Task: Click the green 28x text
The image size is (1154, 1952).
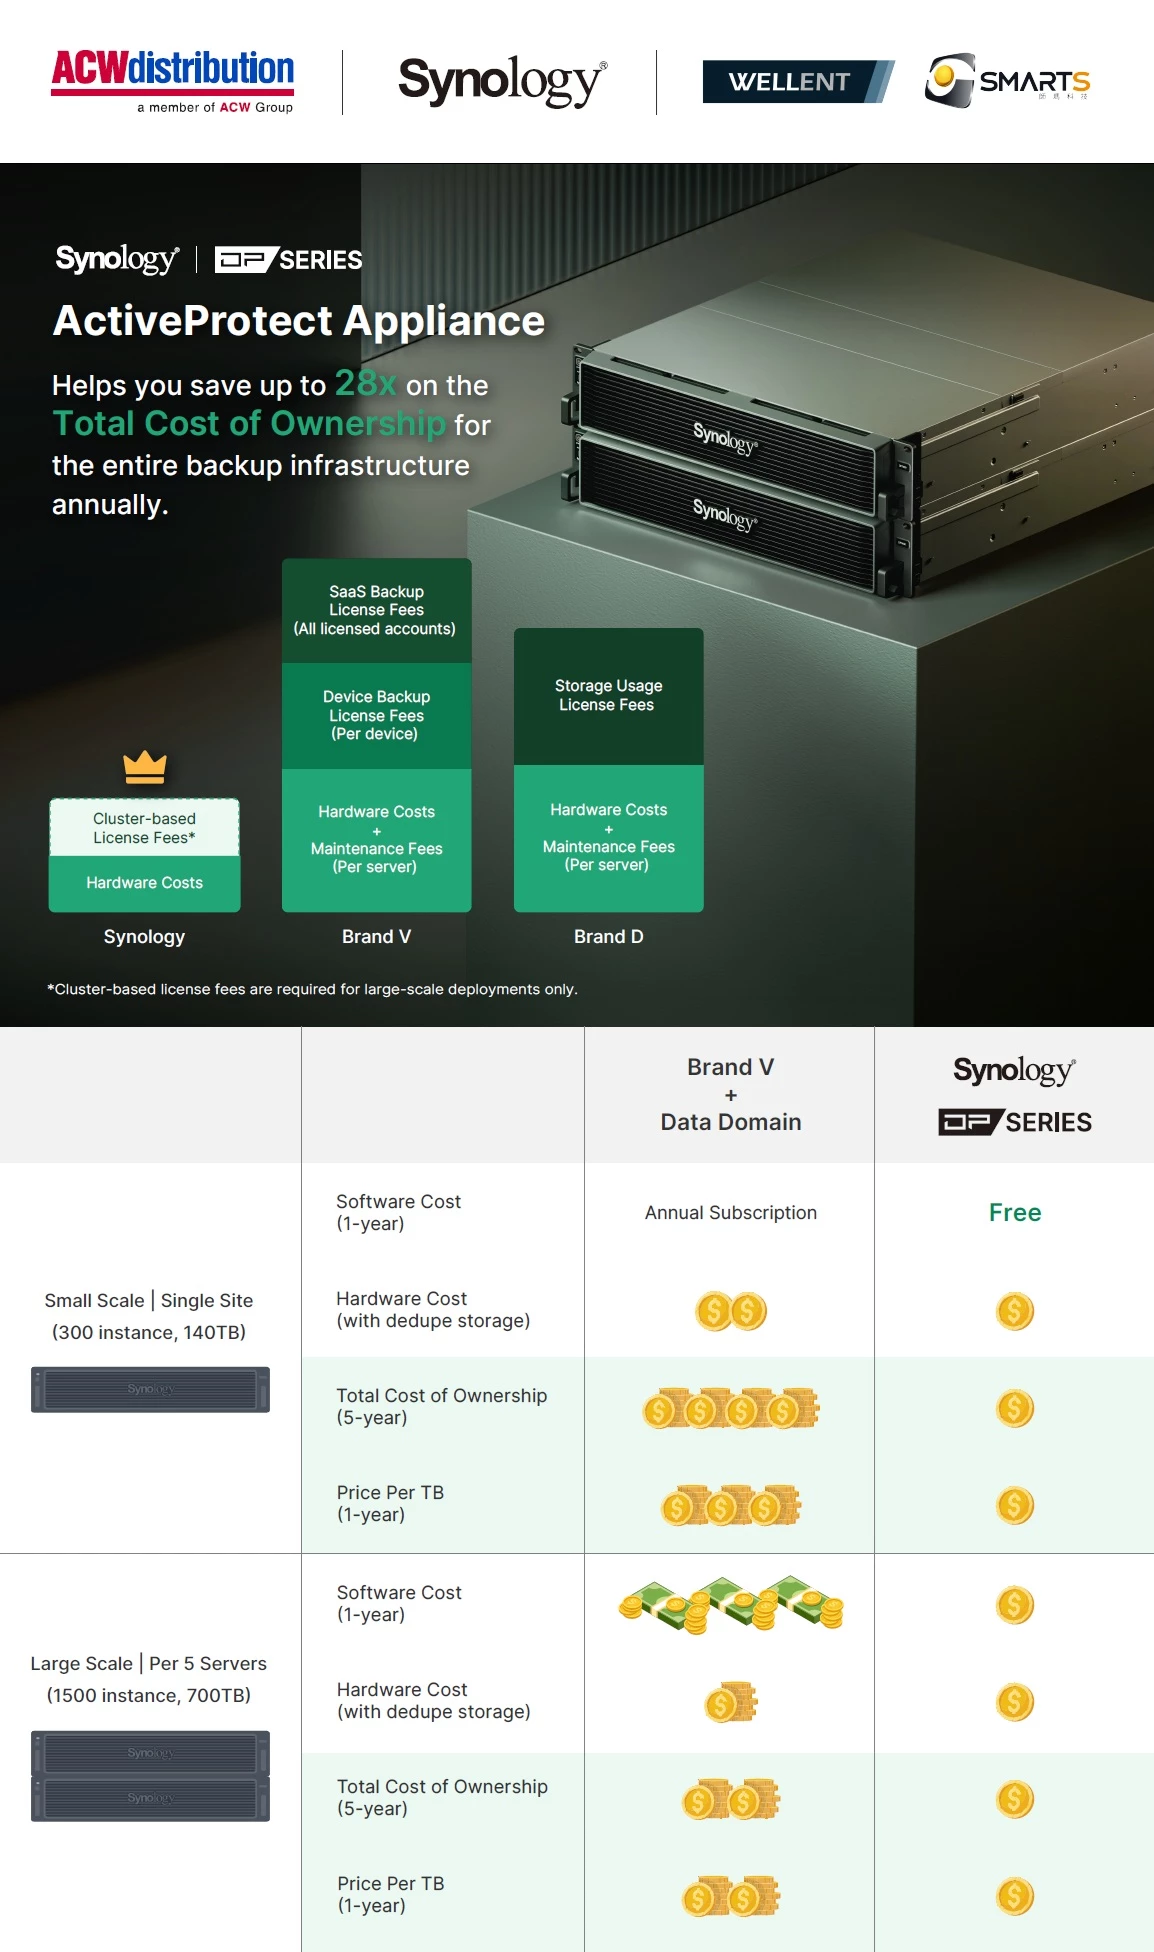Action: [x=365, y=383]
